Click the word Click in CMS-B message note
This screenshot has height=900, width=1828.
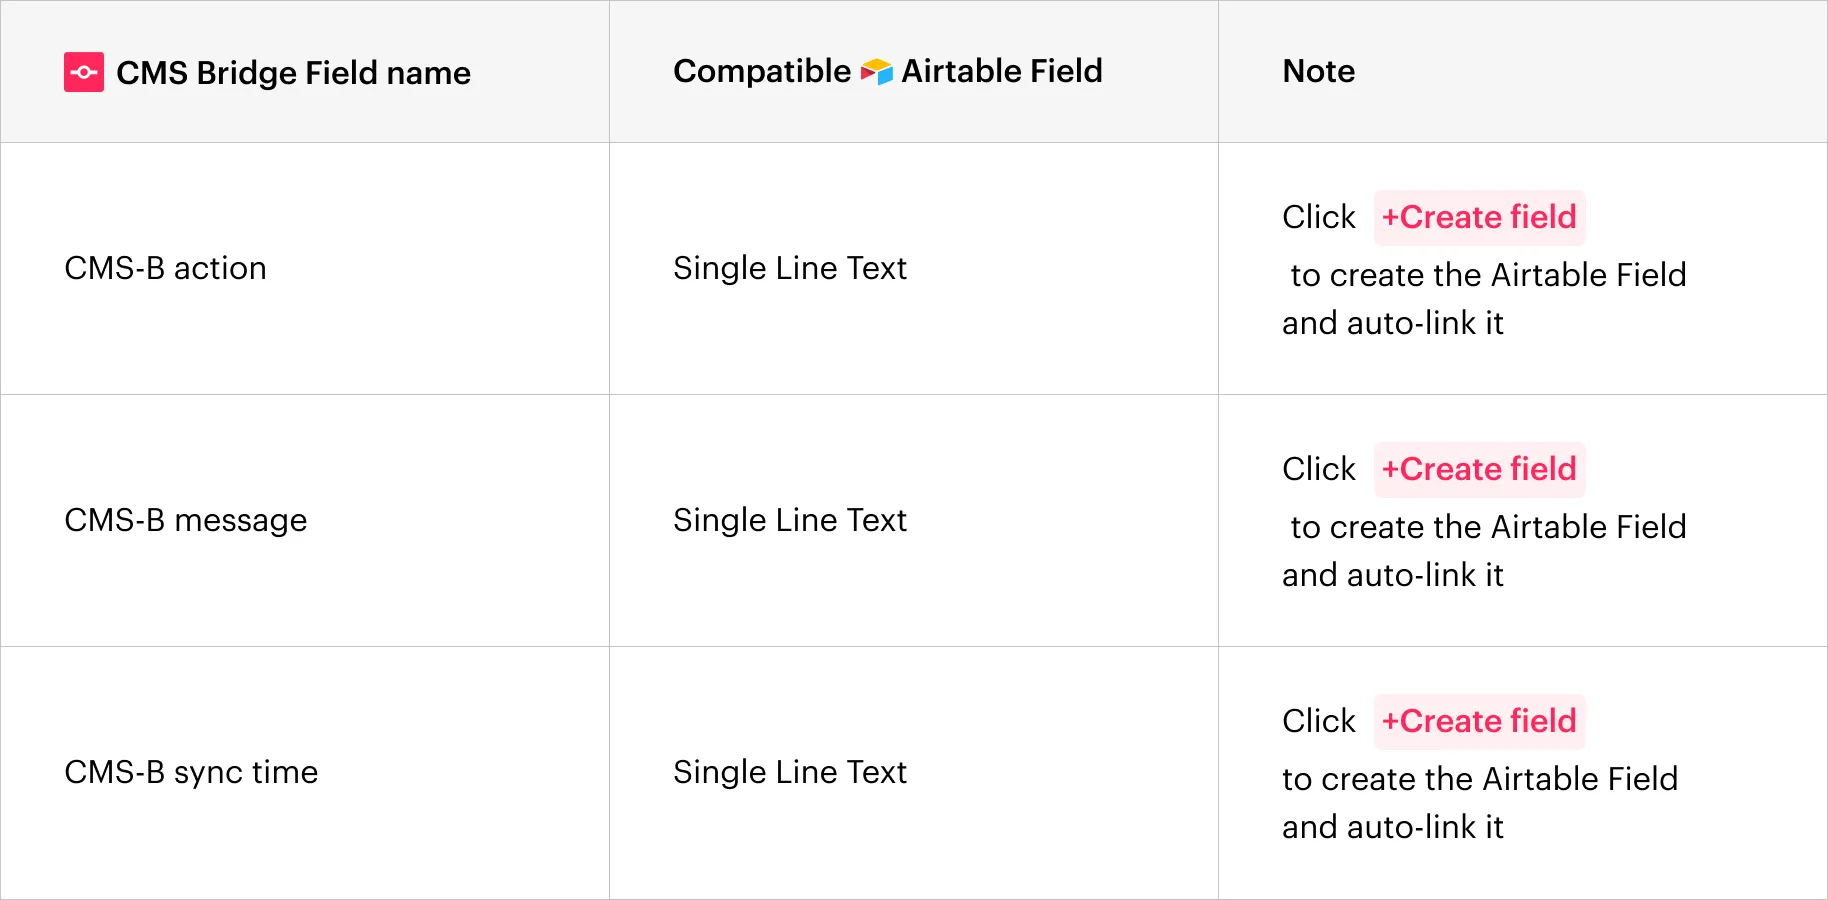tap(1319, 469)
